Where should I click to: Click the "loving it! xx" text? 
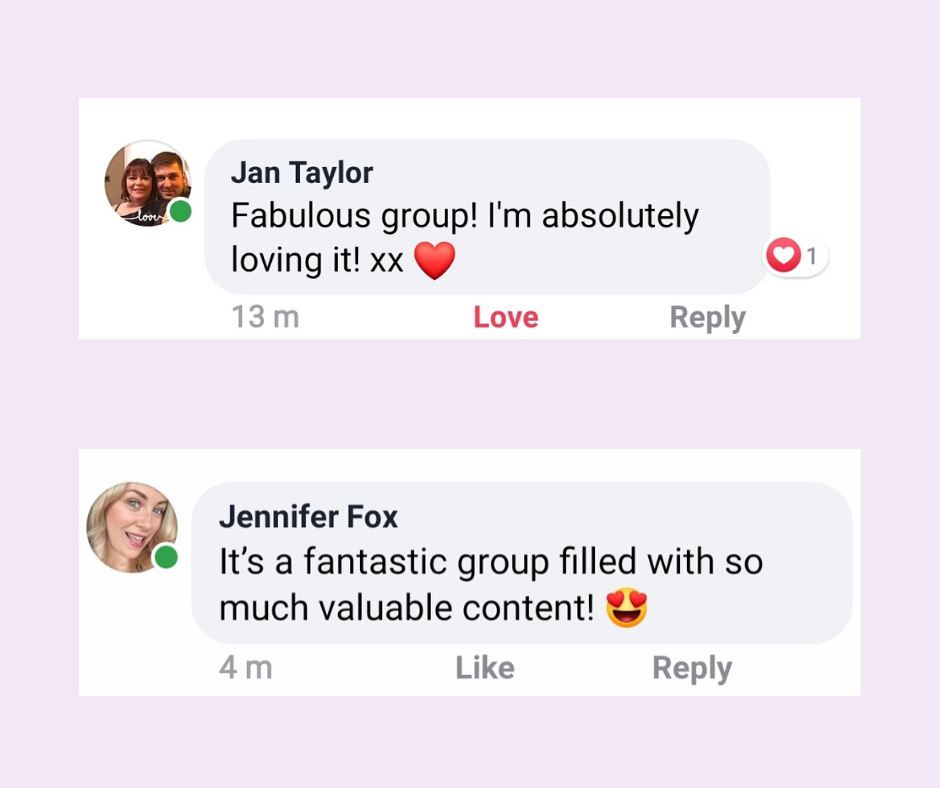click(317, 260)
